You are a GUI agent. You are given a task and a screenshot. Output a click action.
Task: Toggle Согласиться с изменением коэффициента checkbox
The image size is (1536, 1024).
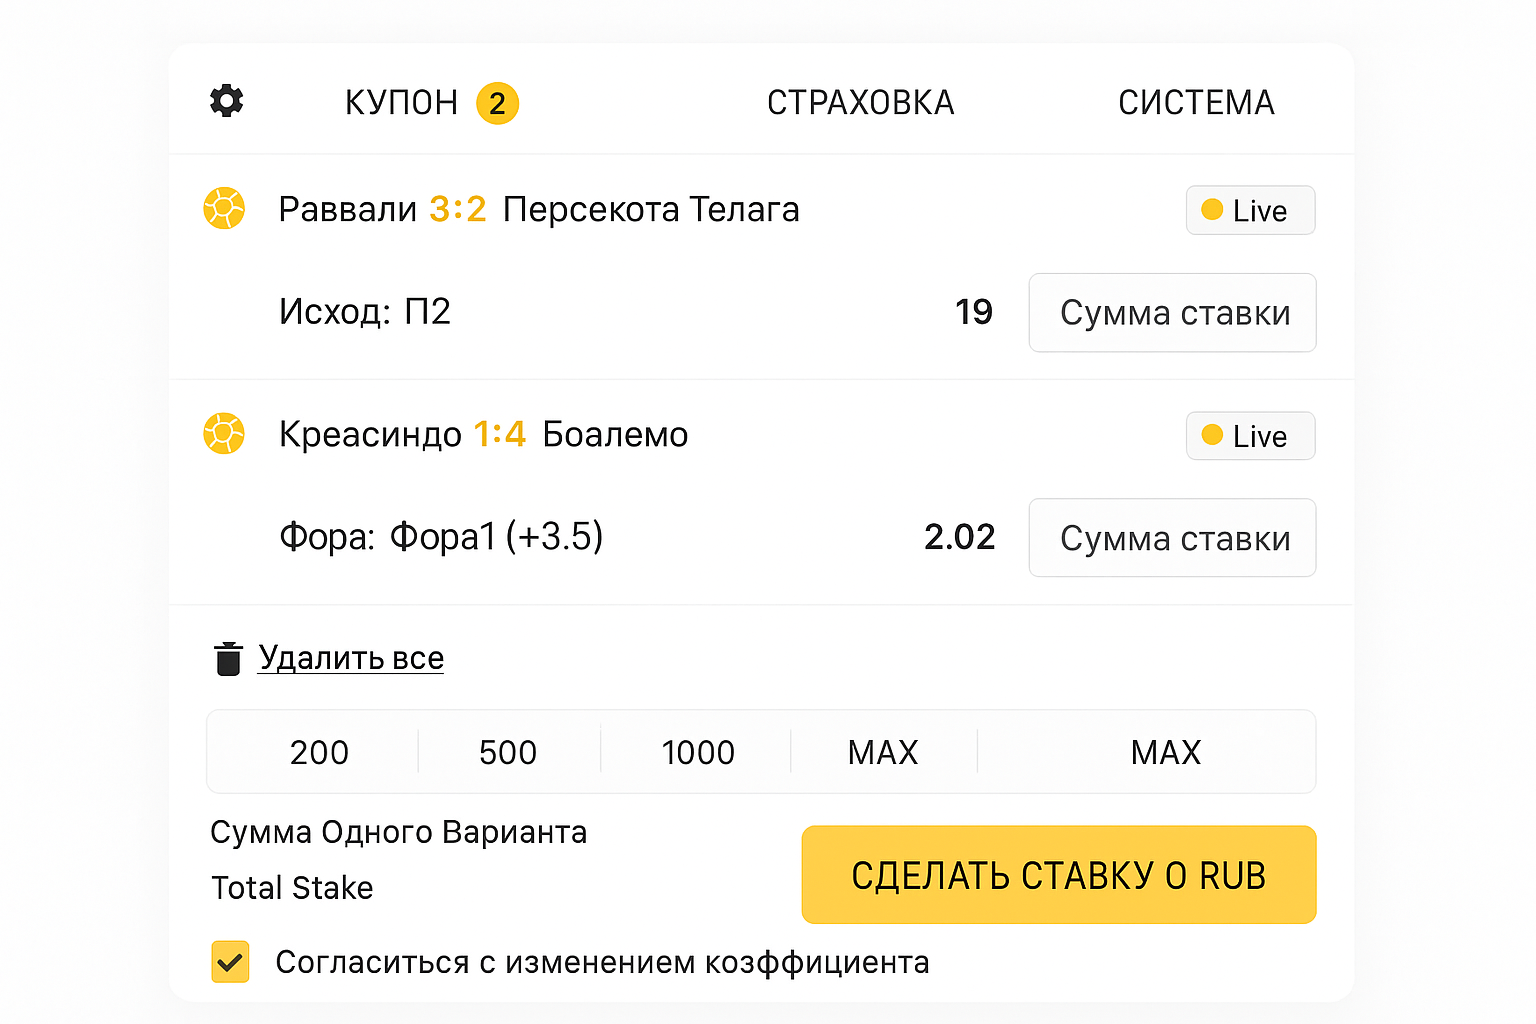tap(230, 962)
